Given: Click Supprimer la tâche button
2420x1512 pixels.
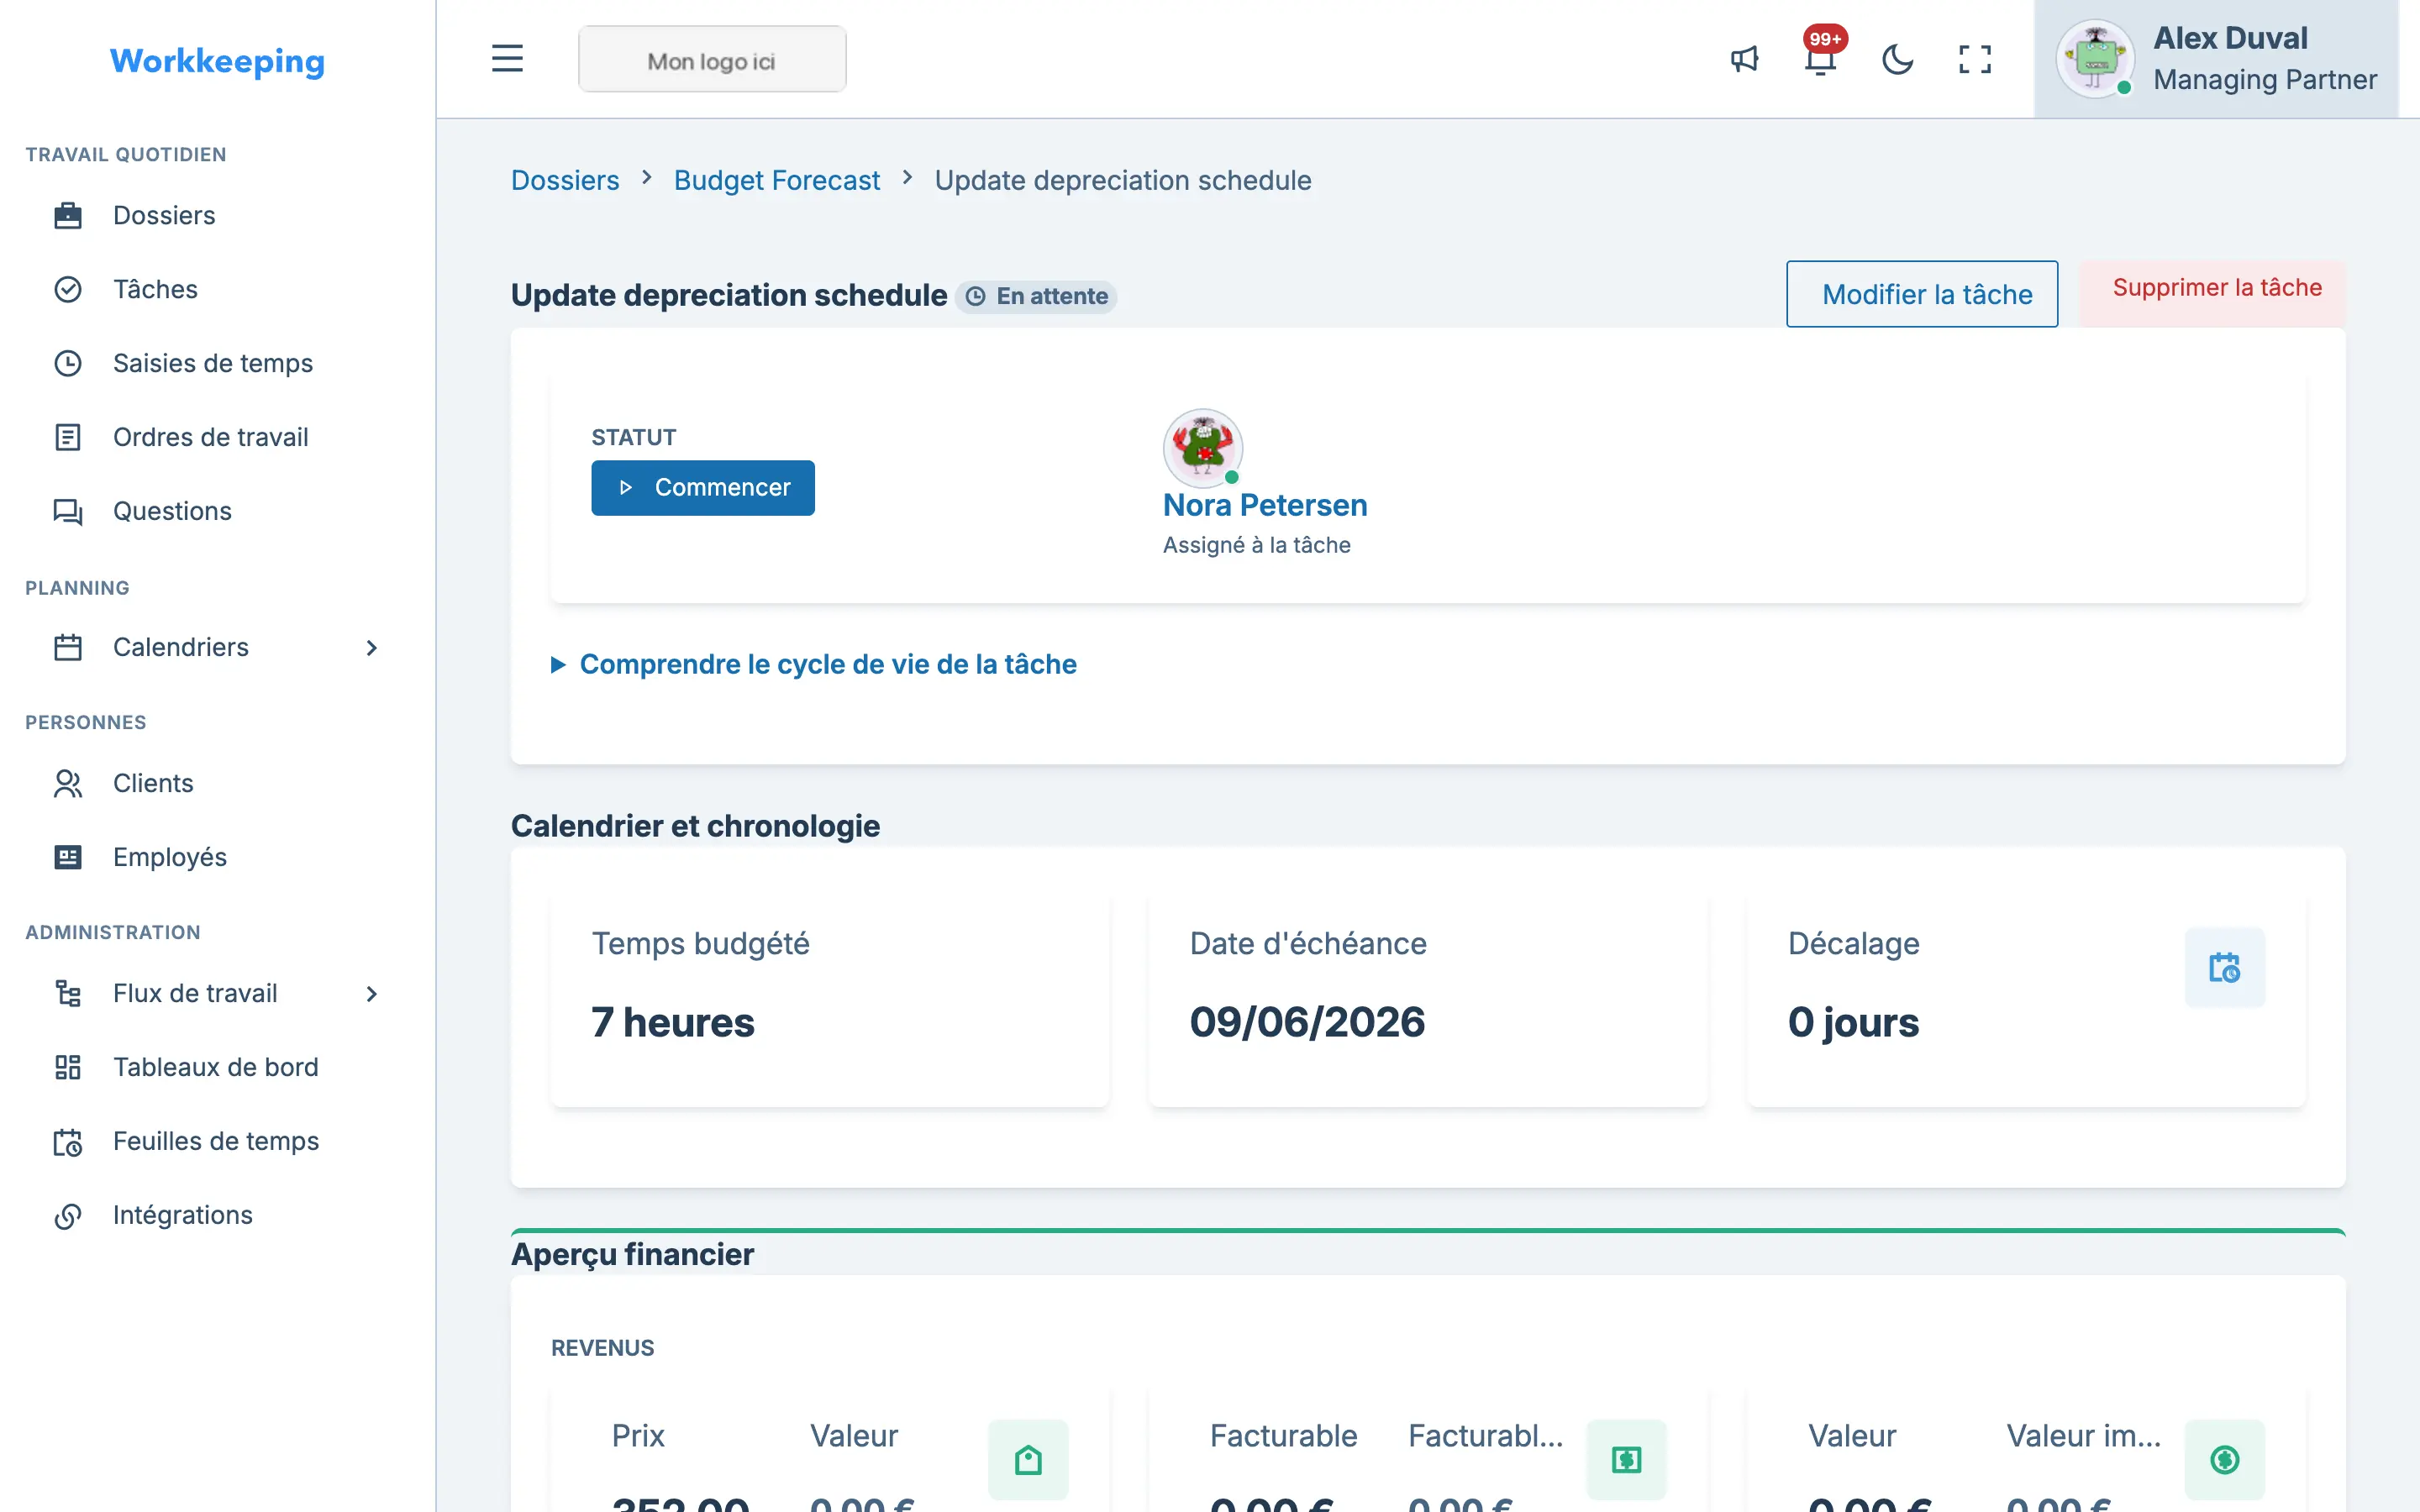Looking at the screenshot, I should pyautogui.click(x=2216, y=288).
